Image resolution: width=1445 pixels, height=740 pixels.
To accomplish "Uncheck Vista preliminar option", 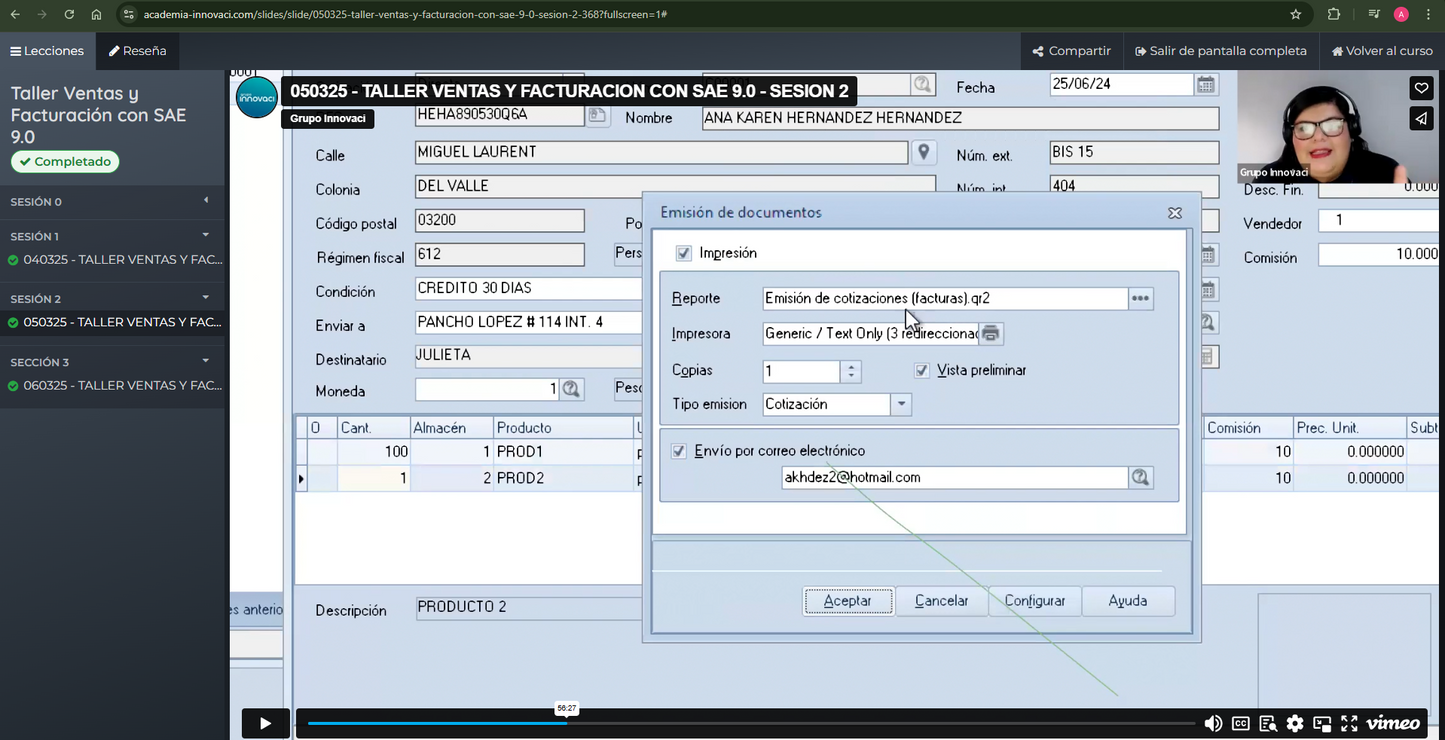I will (922, 370).
